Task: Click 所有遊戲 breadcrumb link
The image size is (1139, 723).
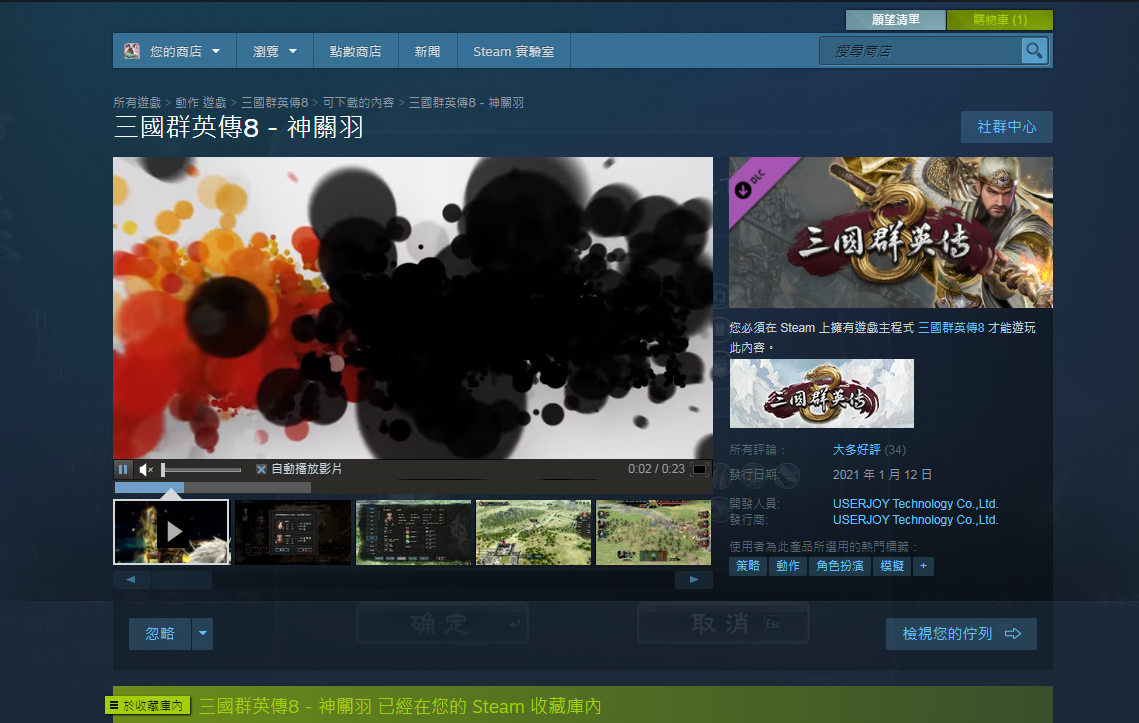Action: [x=137, y=102]
